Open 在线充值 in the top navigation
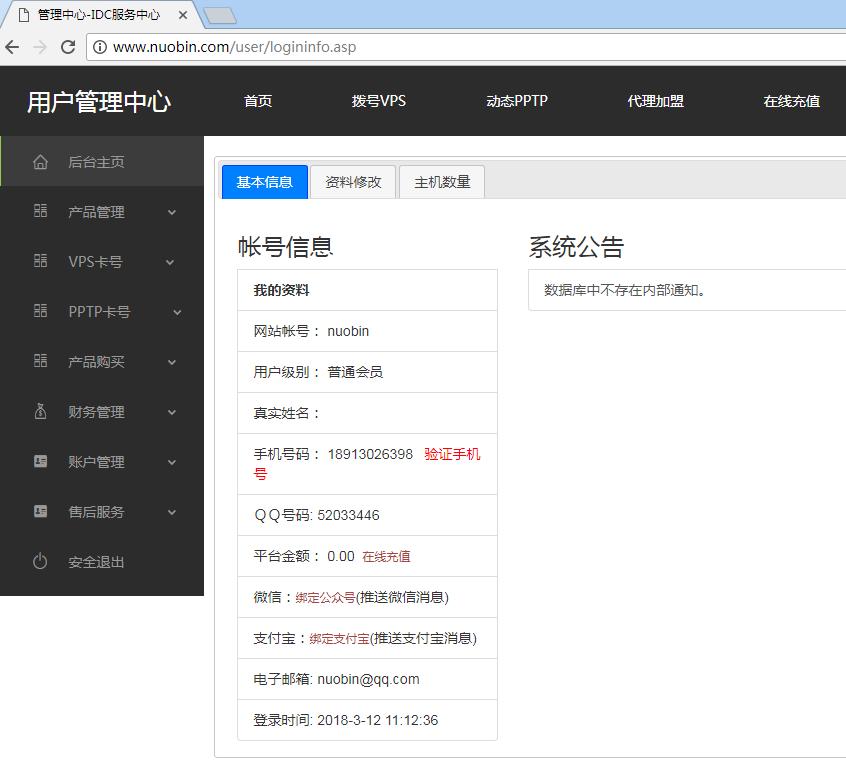 pos(792,101)
